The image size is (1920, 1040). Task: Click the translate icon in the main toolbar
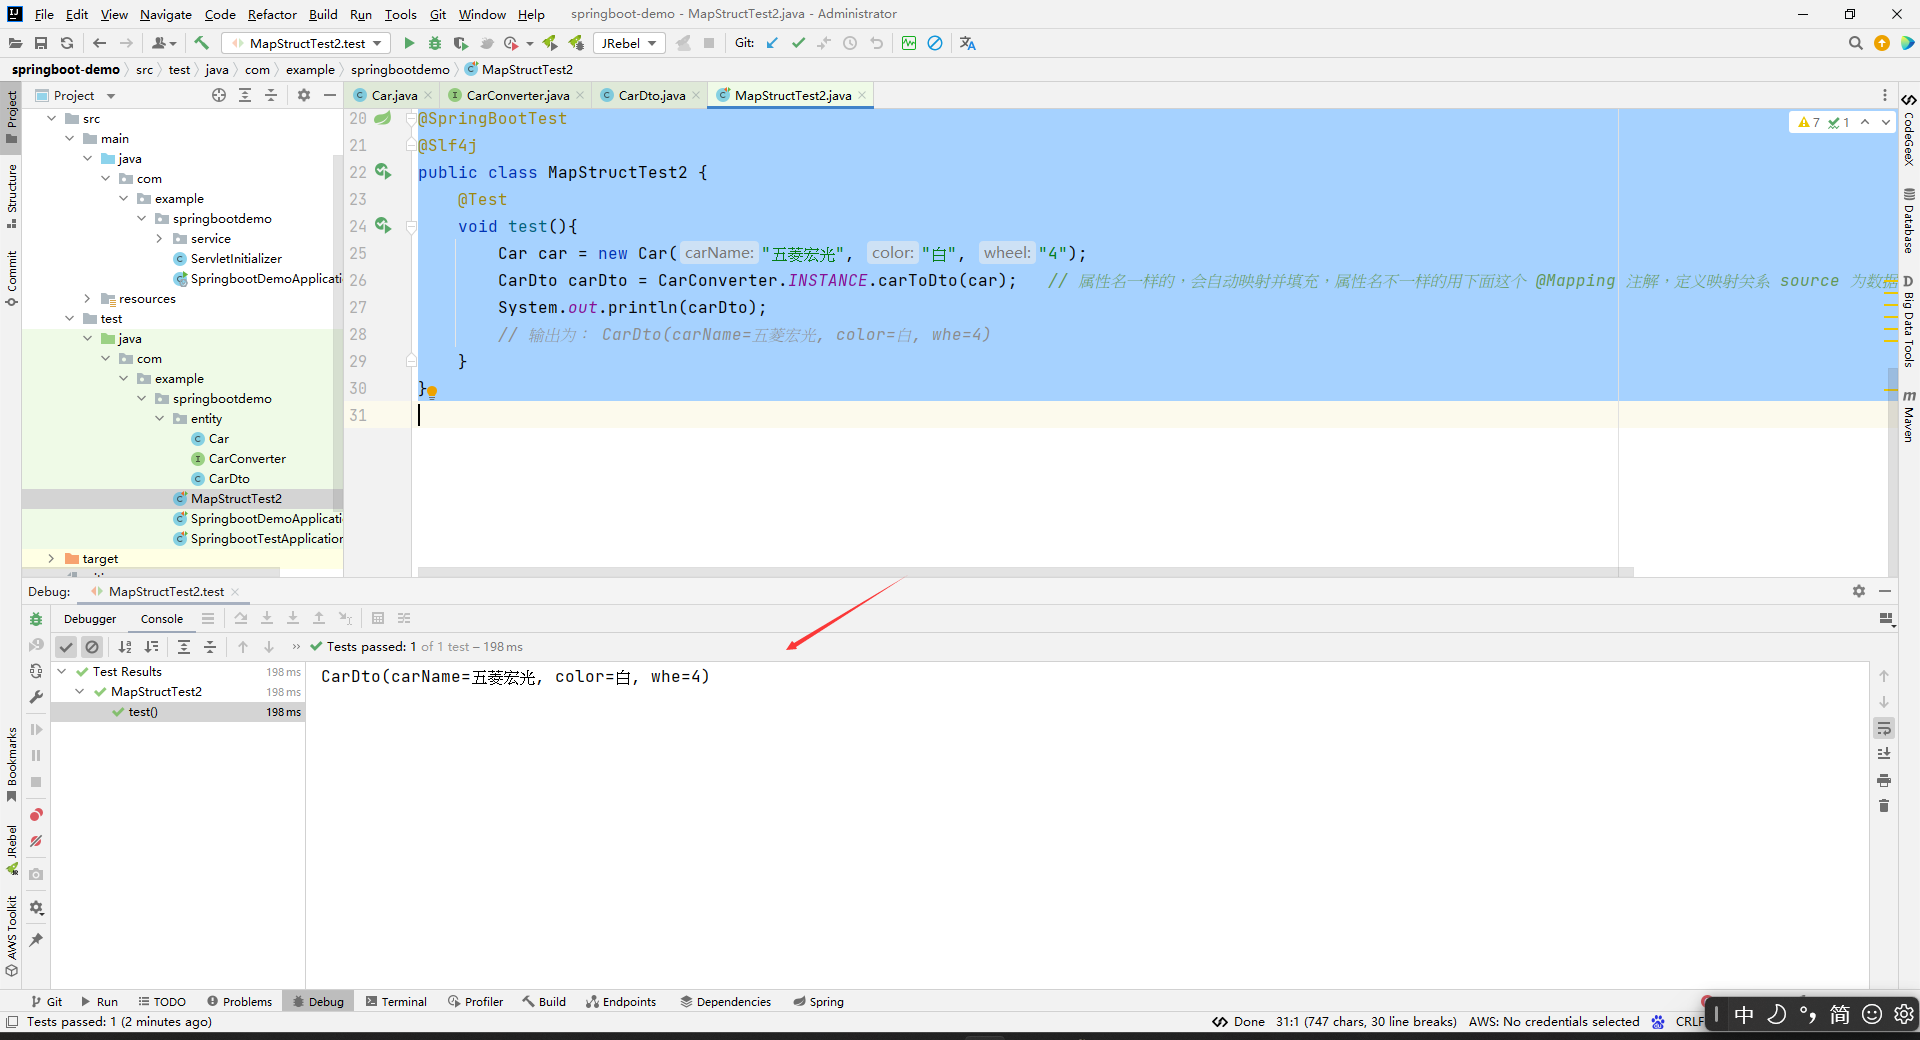(x=966, y=43)
